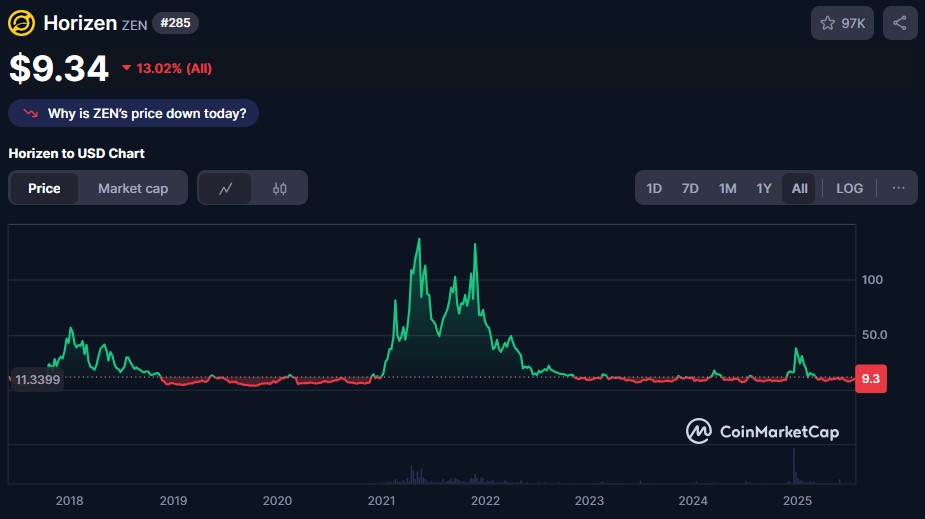Select the Market cap tab

[133, 188]
